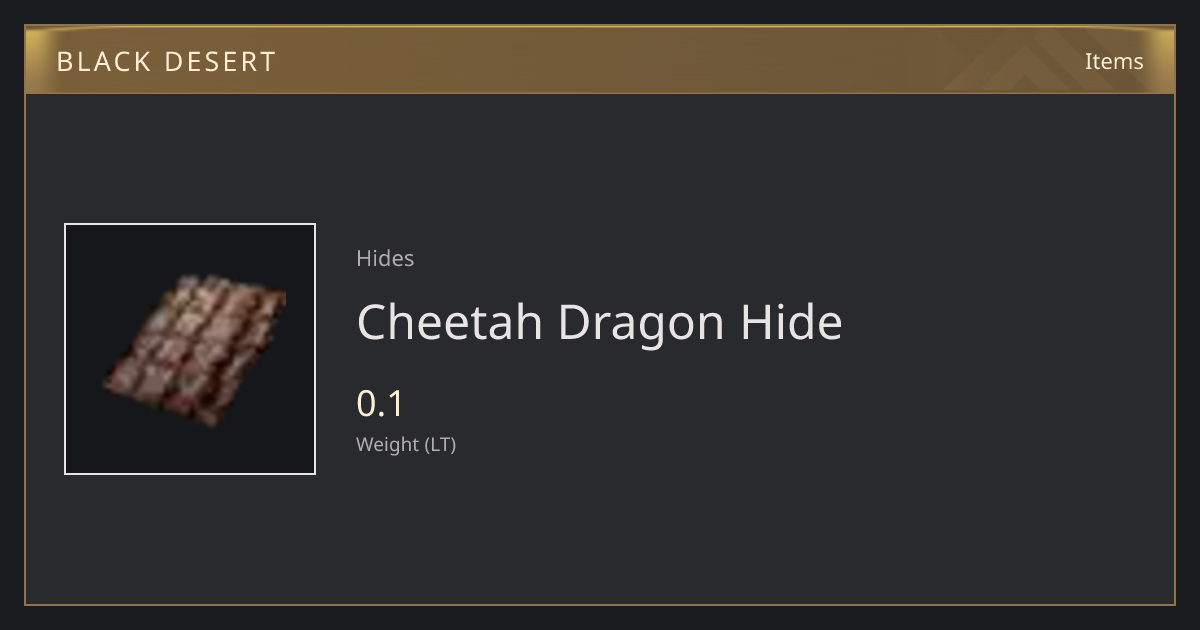Click the white-framed item thumbnail box

(190, 349)
